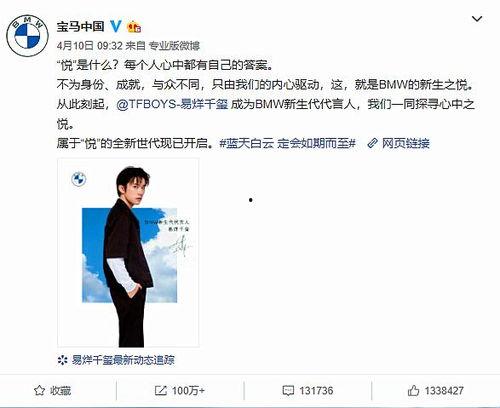Click the 收藏 label text

coord(61,391)
